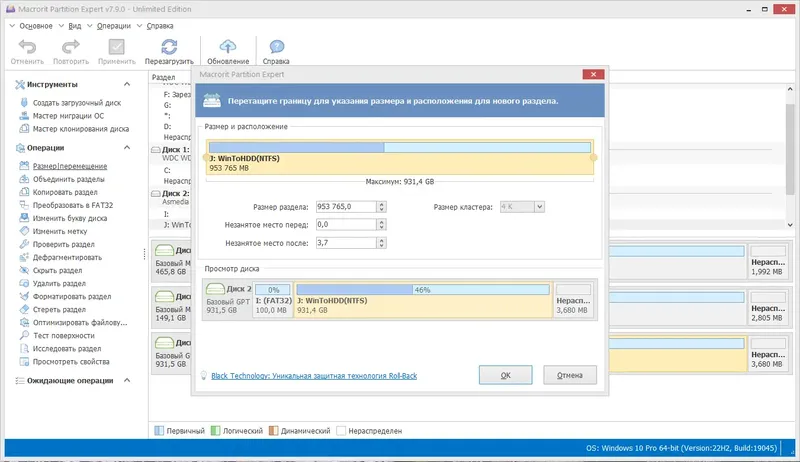Select the 2,805 MB unallocated block
Viewport: 800px width, 462px height.
pyautogui.click(x=767, y=307)
